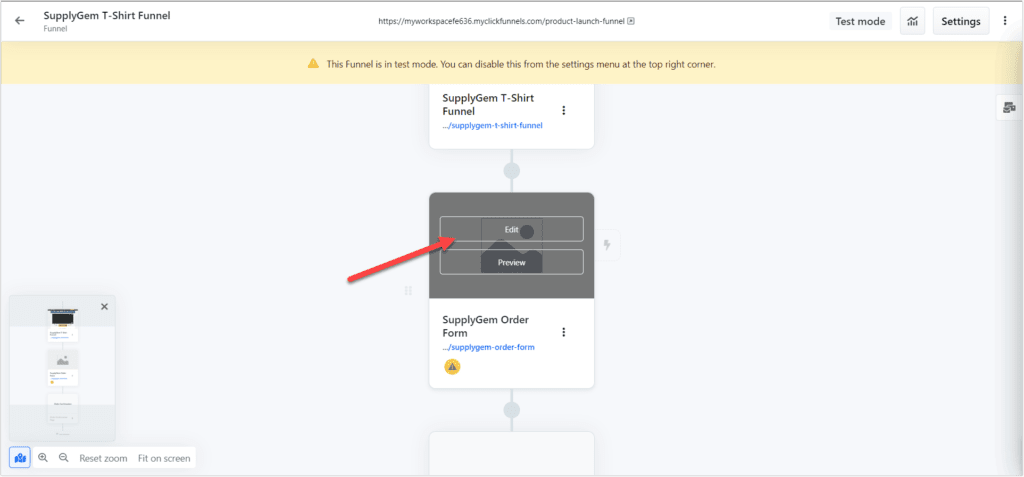The image size is (1024, 477).
Task: Open SupplyGem T-Shirt Funnel step options menu
Action: [564, 110]
